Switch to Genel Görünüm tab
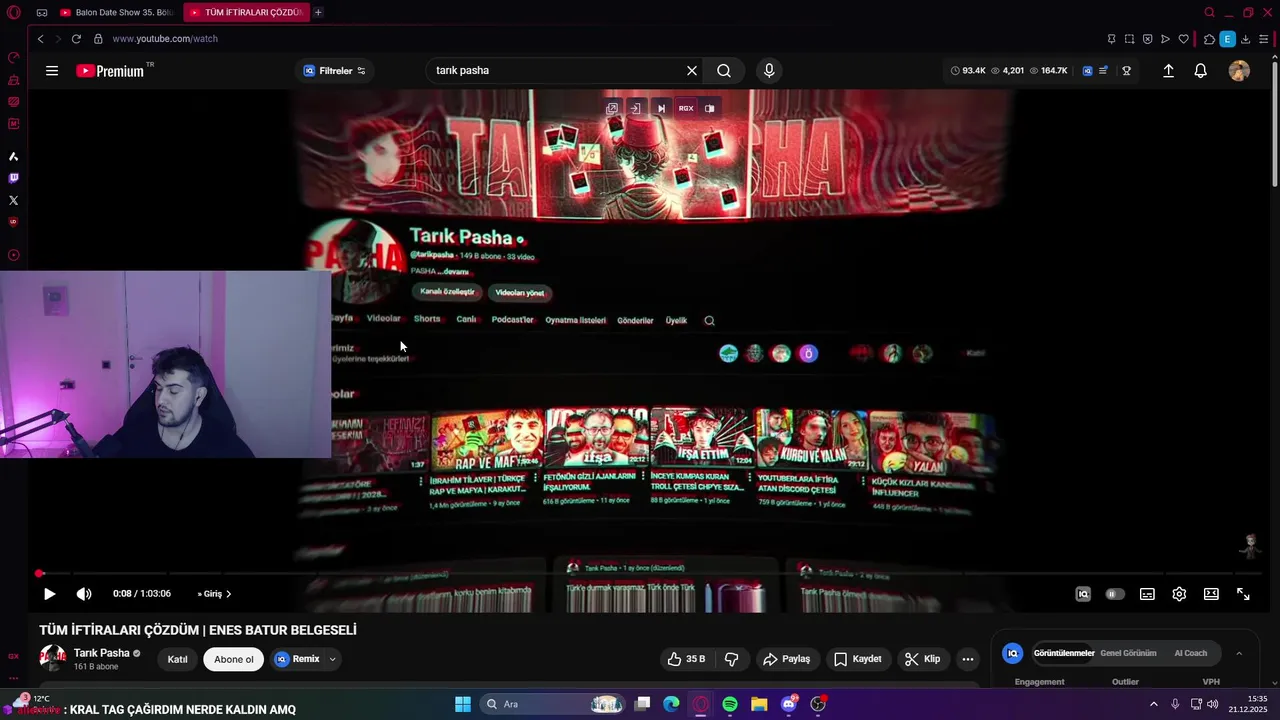 [x=1128, y=653]
